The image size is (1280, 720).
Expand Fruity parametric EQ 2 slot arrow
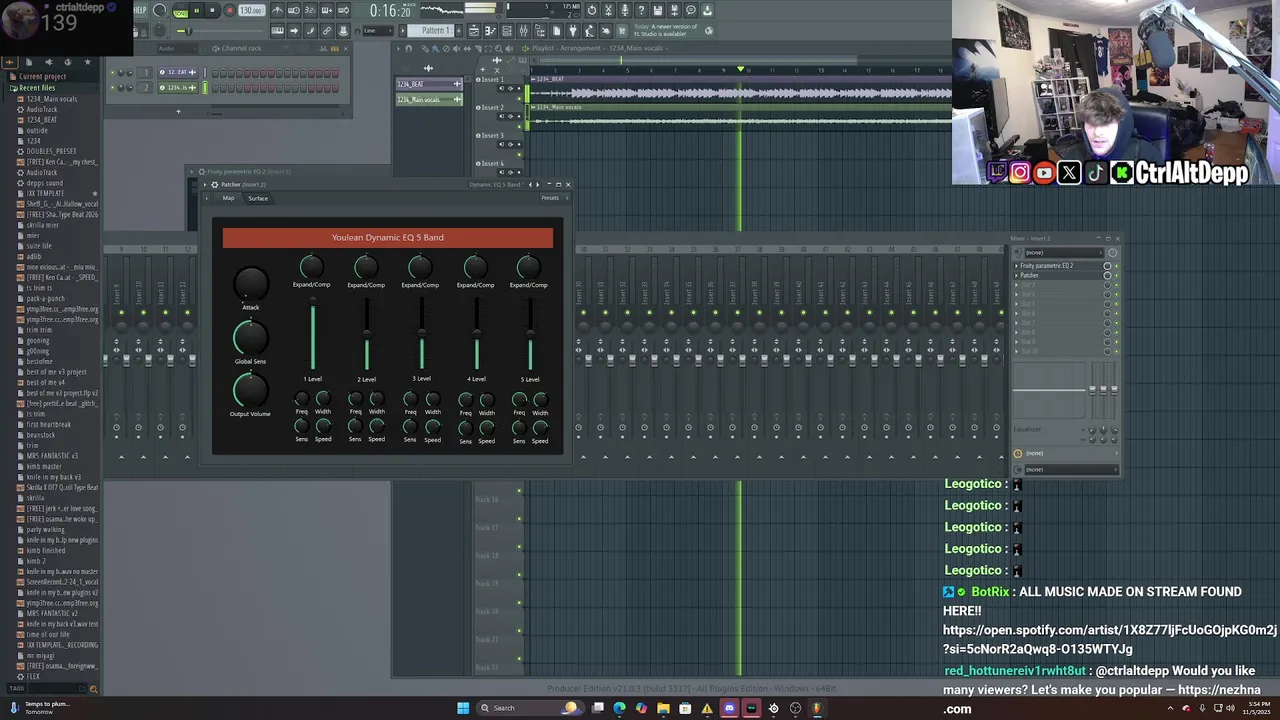click(1016, 266)
